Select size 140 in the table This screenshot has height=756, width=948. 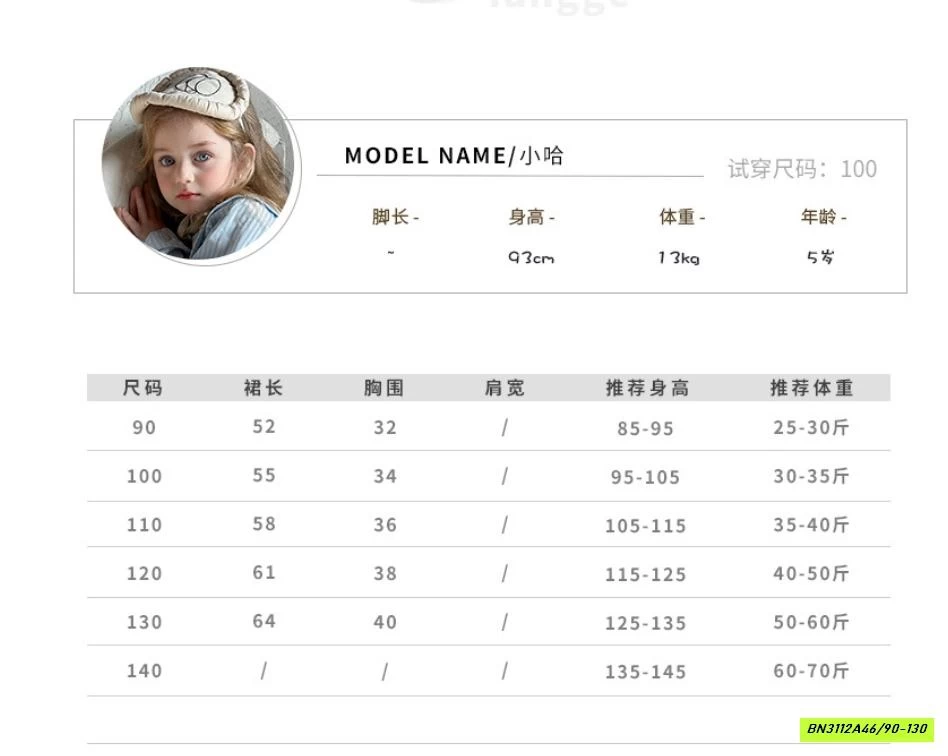click(x=144, y=671)
